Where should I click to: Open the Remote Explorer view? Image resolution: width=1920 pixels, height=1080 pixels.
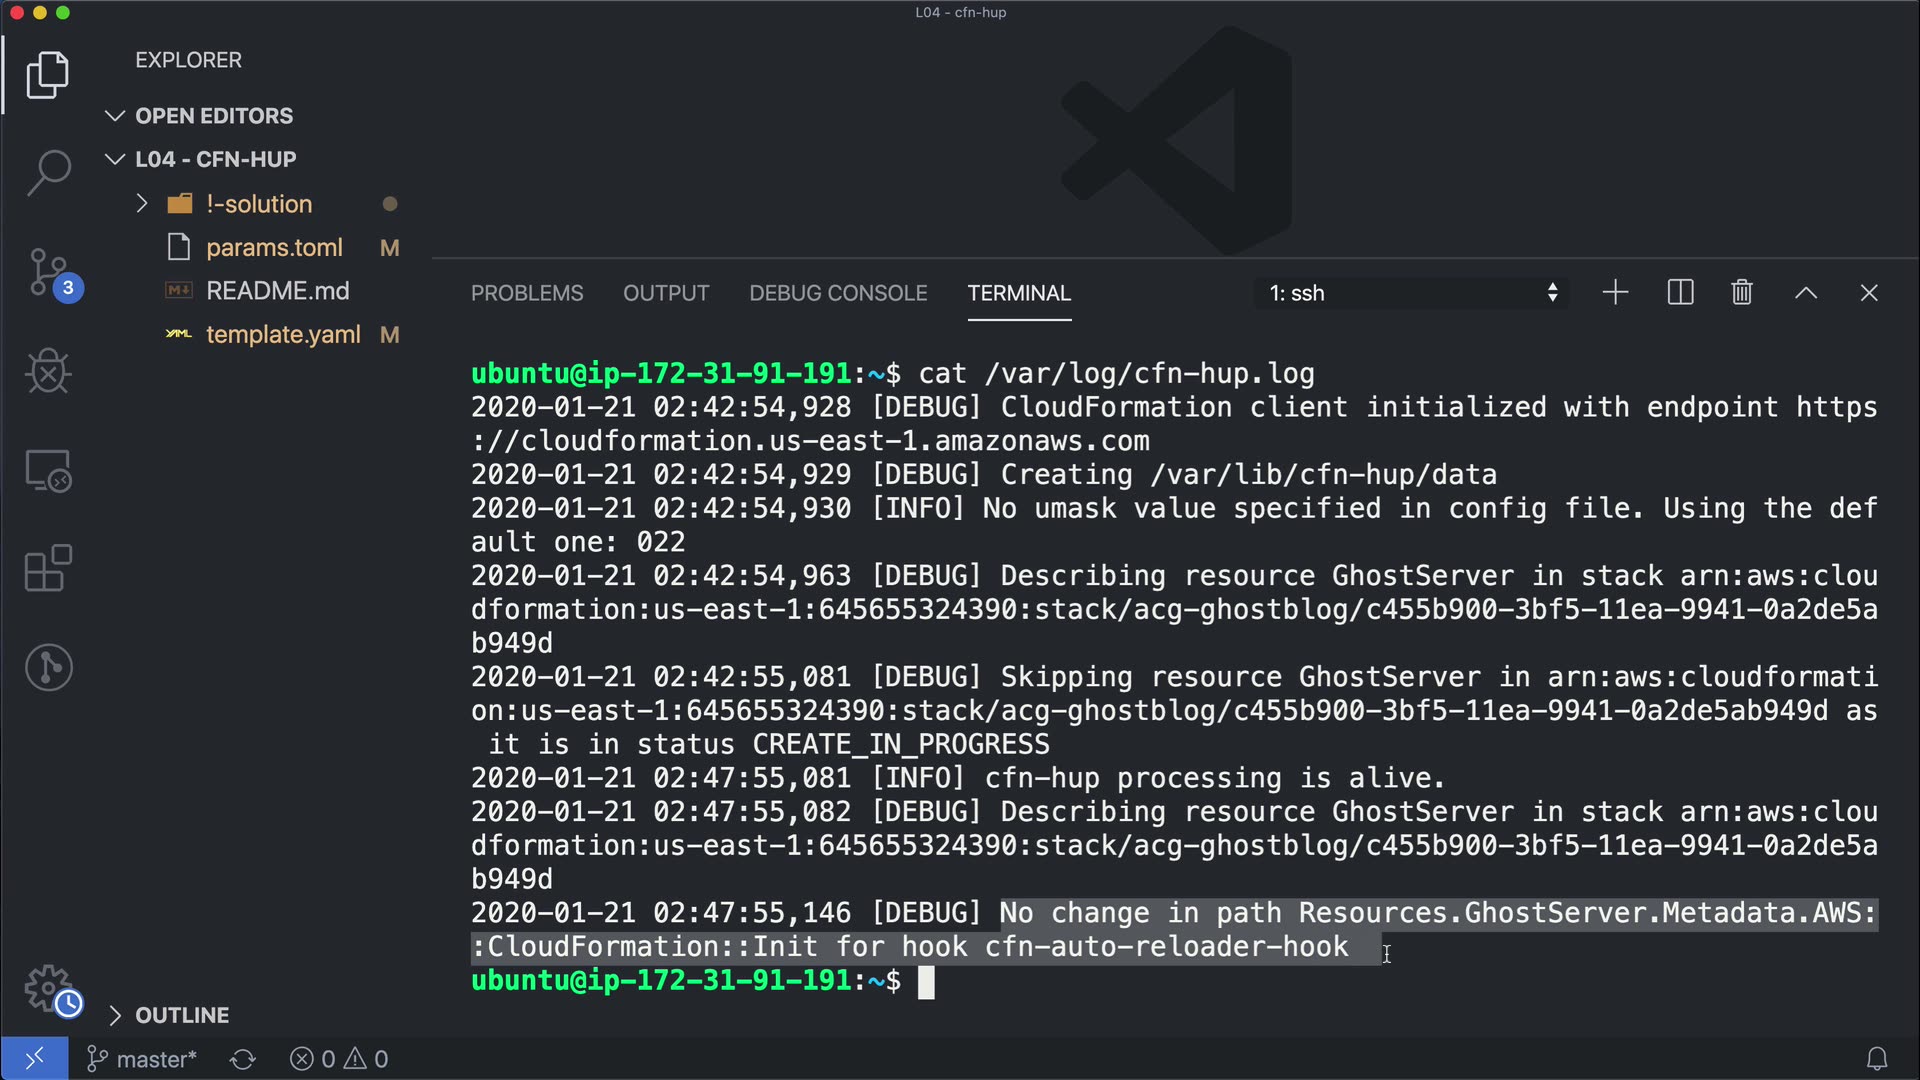pos(47,470)
